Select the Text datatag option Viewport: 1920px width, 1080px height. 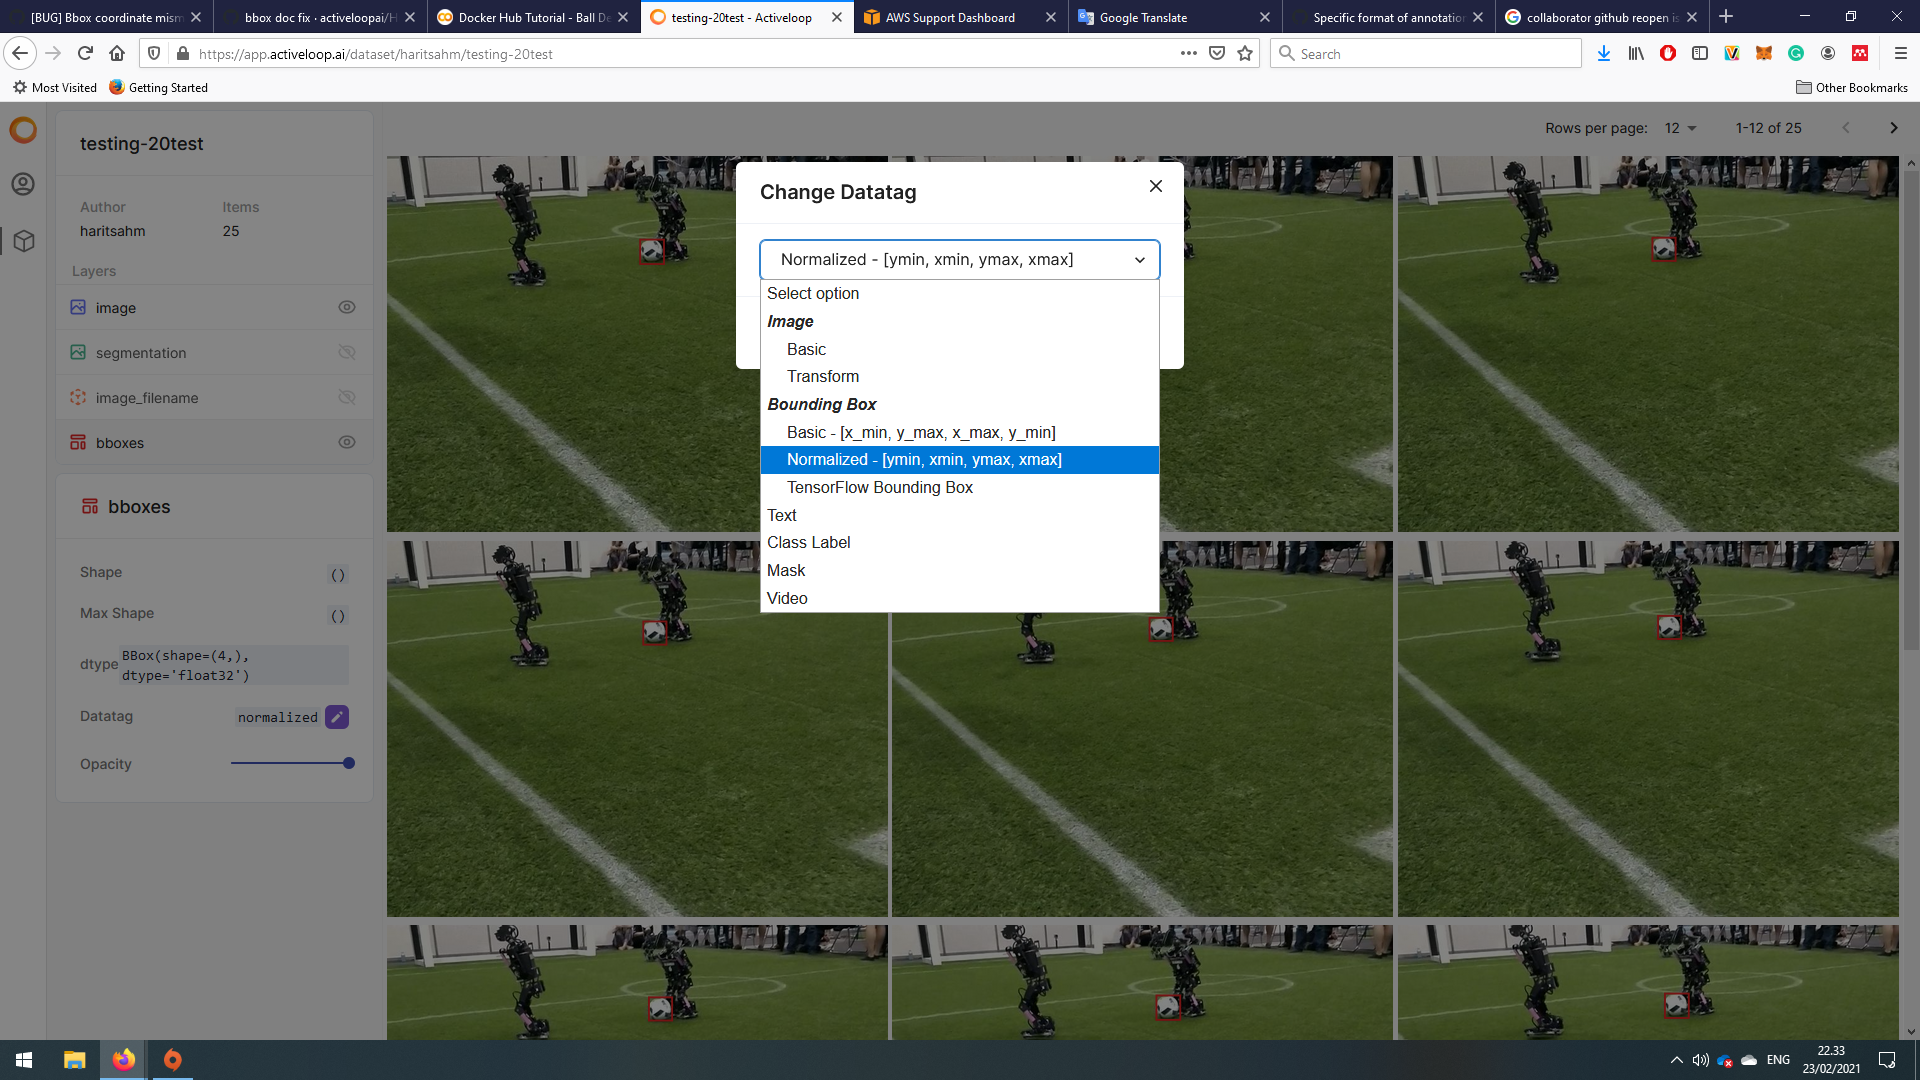pos(959,515)
